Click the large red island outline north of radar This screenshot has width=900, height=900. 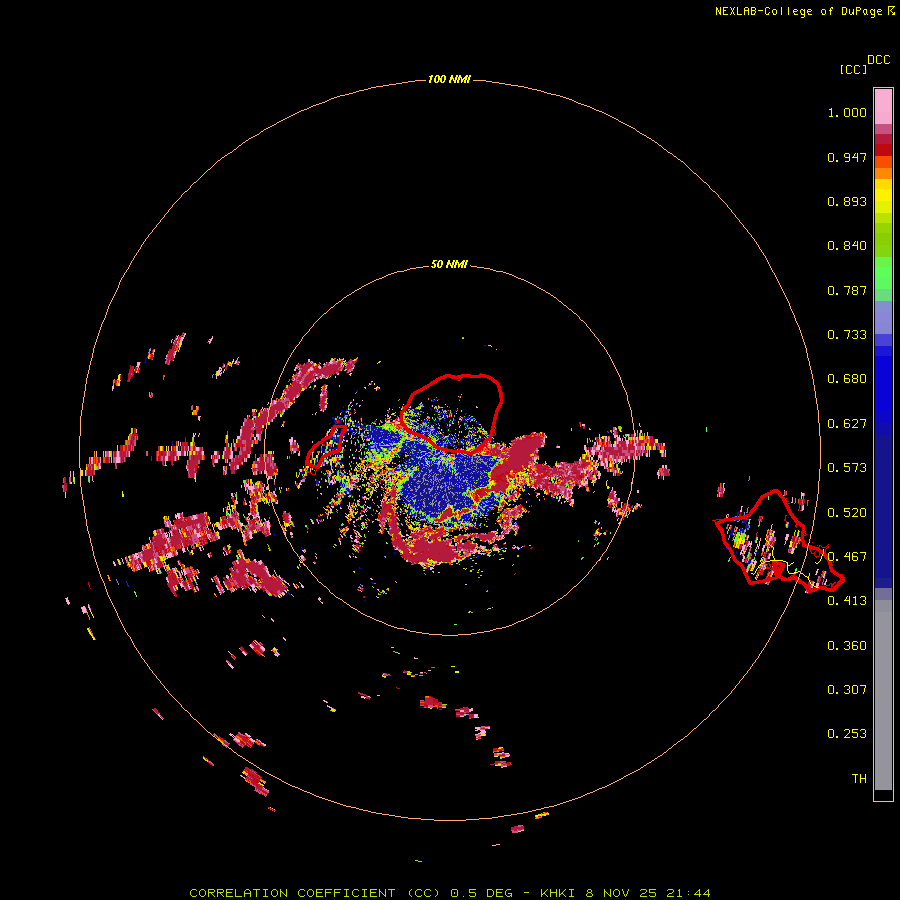[452, 413]
